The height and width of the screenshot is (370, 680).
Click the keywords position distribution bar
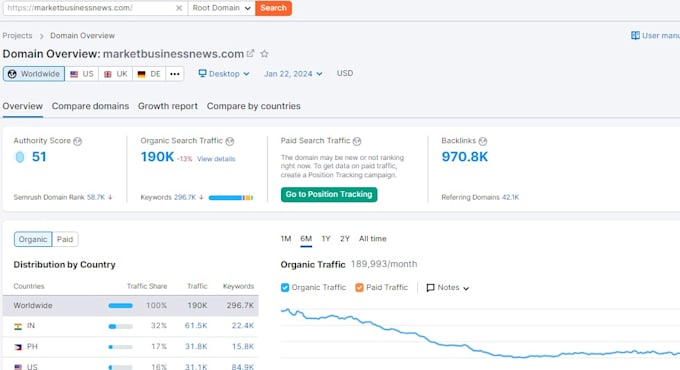coord(231,198)
